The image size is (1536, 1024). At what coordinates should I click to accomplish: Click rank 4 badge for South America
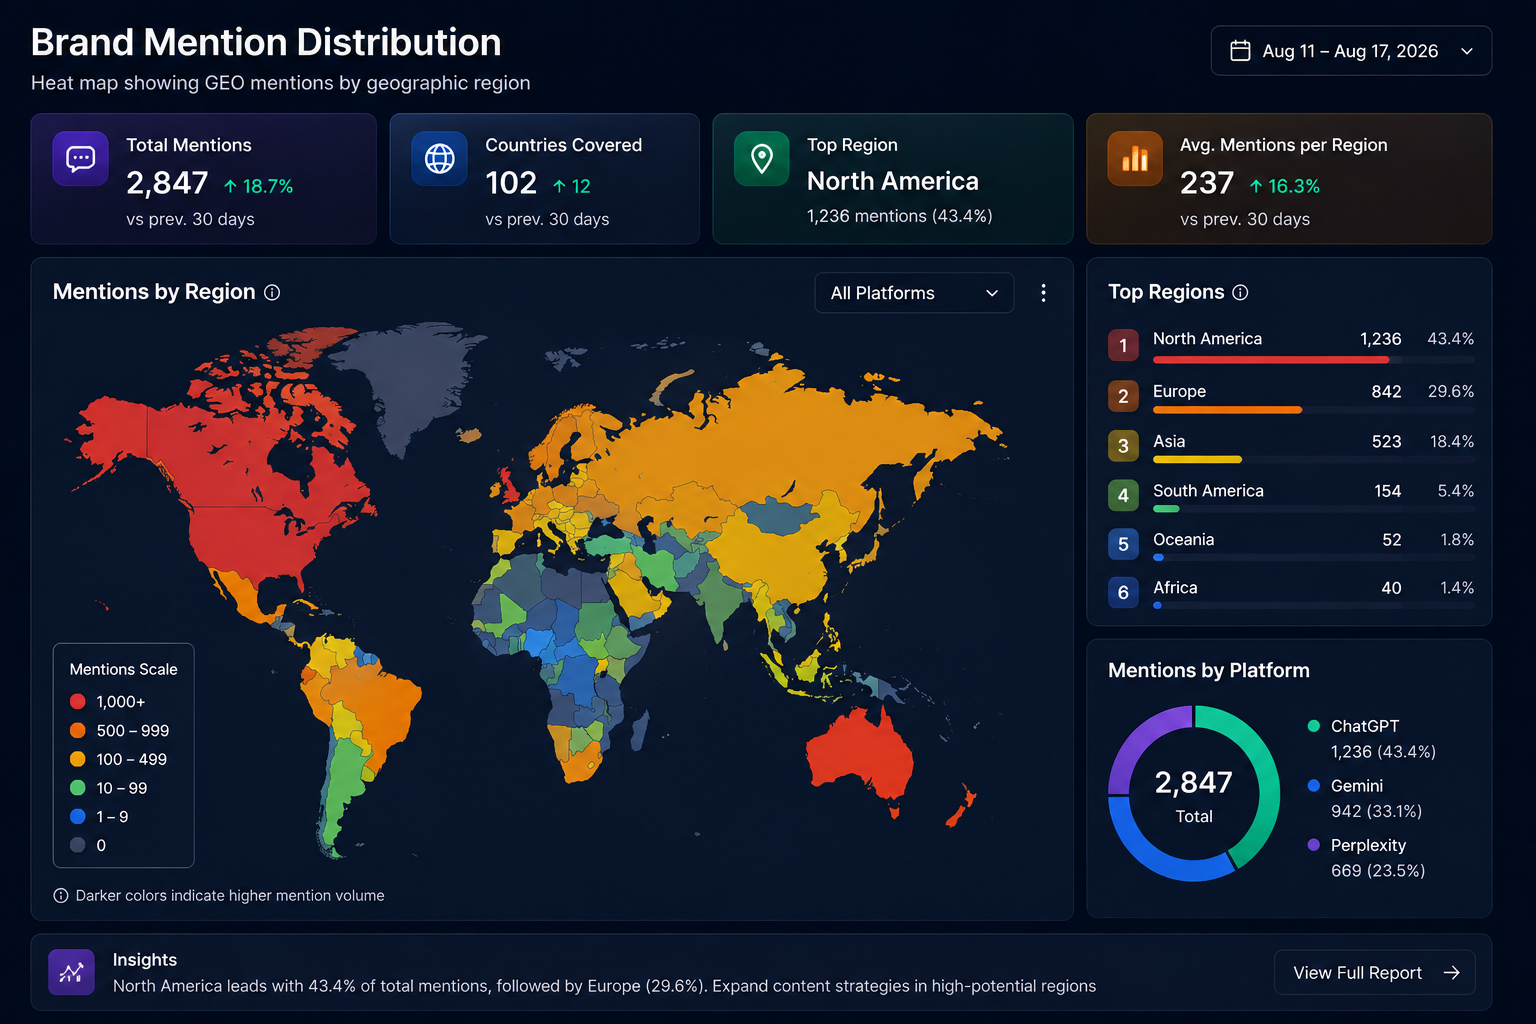point(1123,495)
